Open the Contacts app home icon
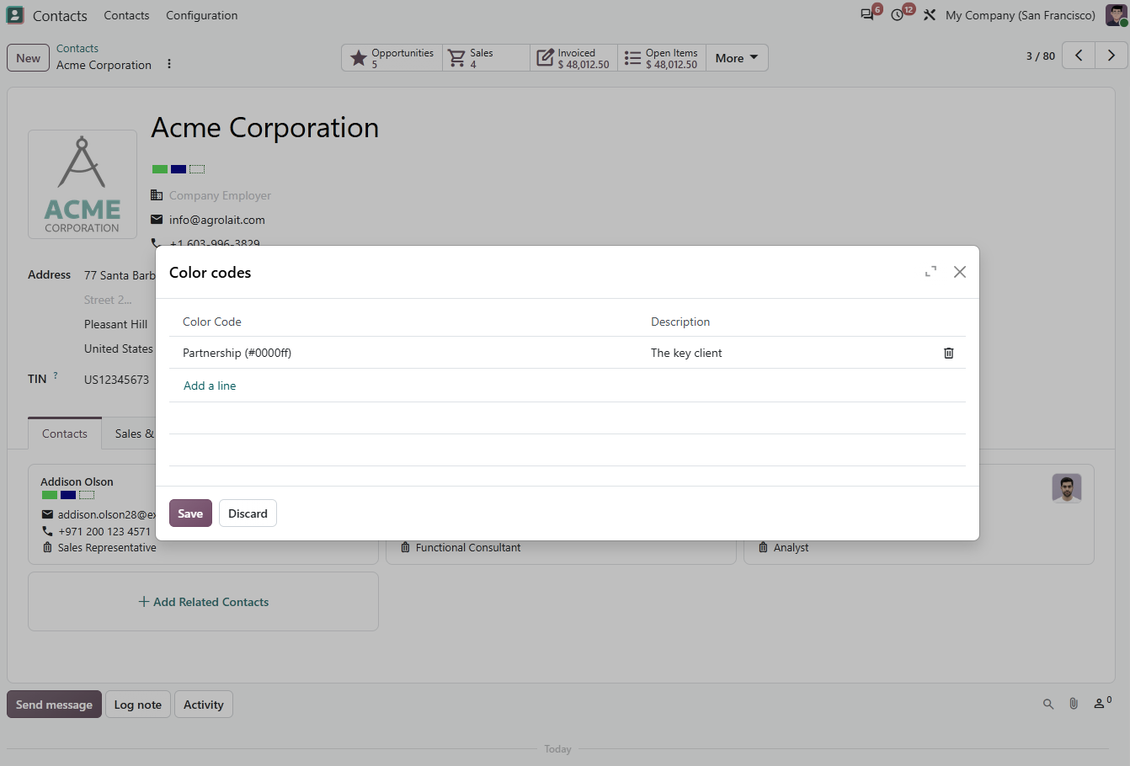Screen dimensions: 1130x766 click(x=15, y=15)
